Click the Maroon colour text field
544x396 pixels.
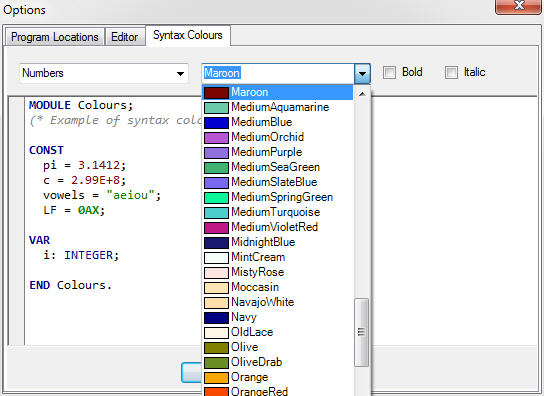[x=278, y=73]
